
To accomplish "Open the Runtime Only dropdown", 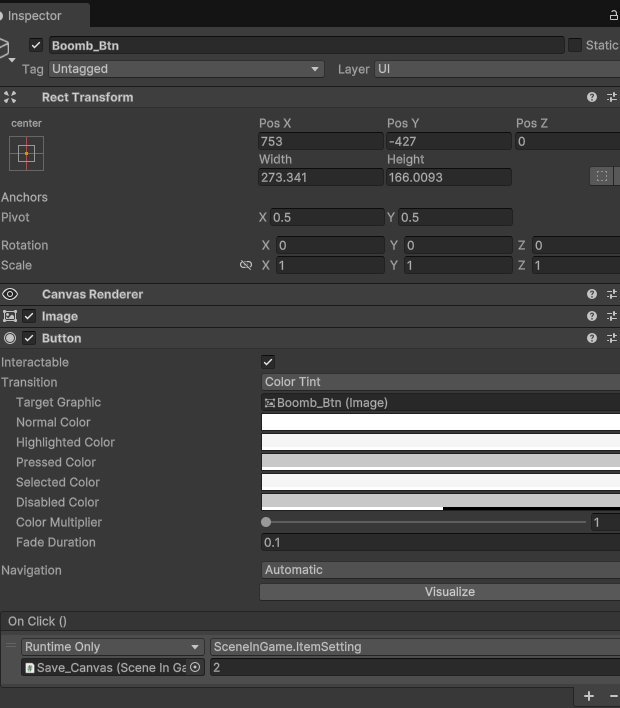I will coord(113,647).
